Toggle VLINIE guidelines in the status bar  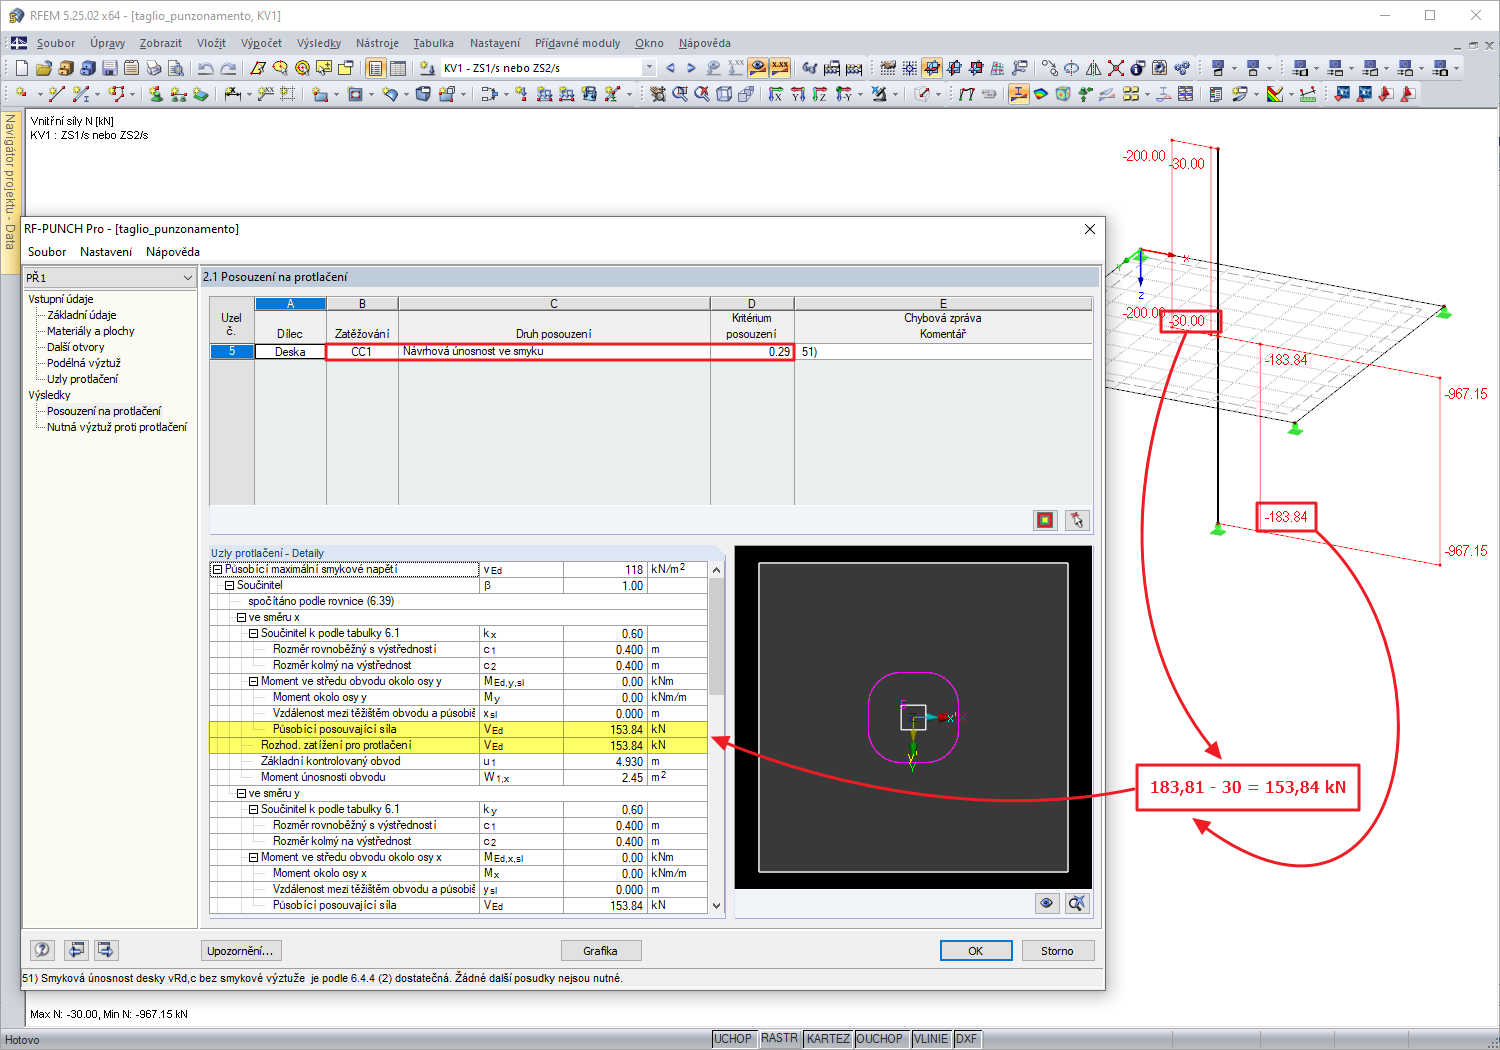[931, 1039]
